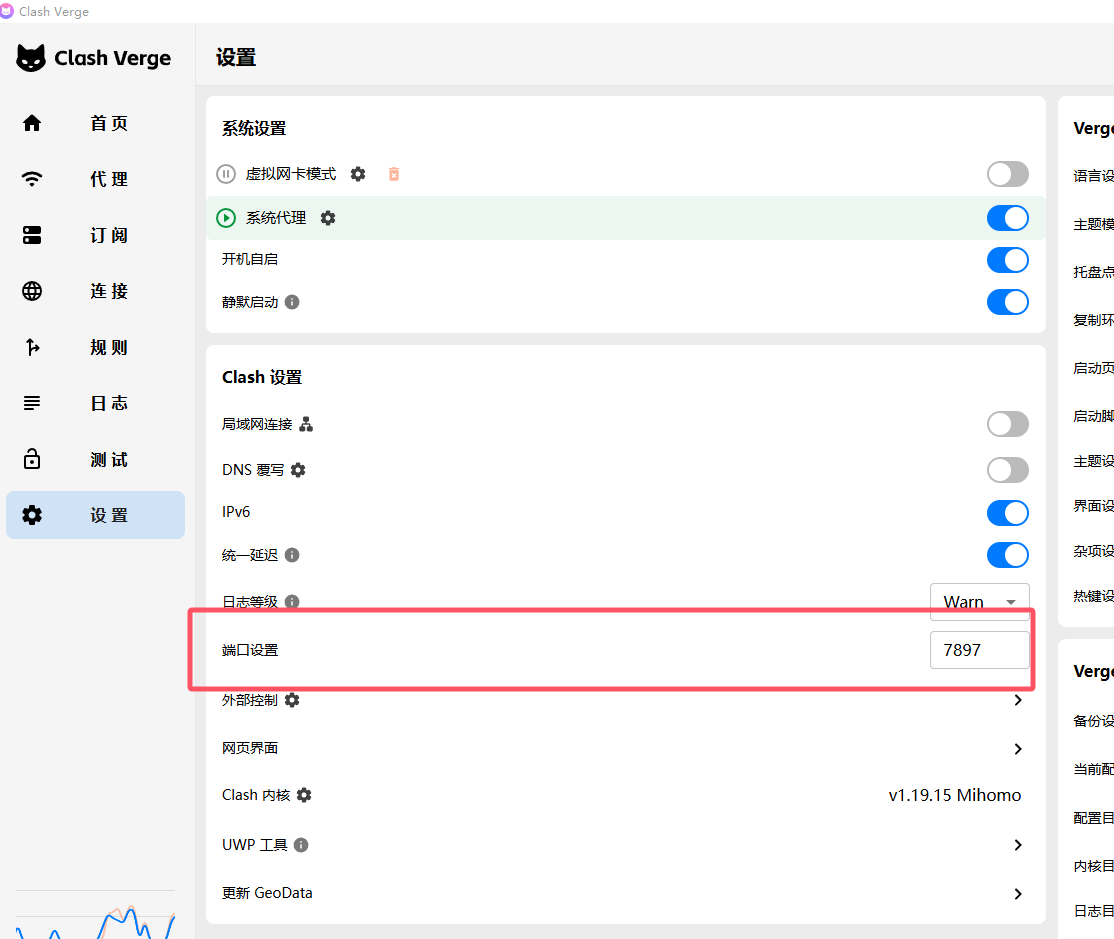Click the gear icon beside 虚拟网卡模式
Screen dimensions: 1114x939
pos(358,174)
